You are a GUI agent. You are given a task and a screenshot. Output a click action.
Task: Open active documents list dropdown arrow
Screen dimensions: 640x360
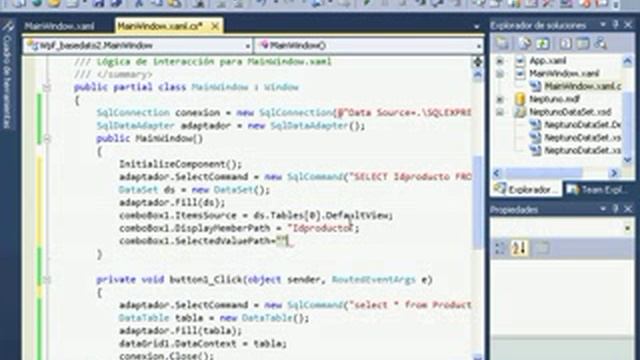coord(476,27)
